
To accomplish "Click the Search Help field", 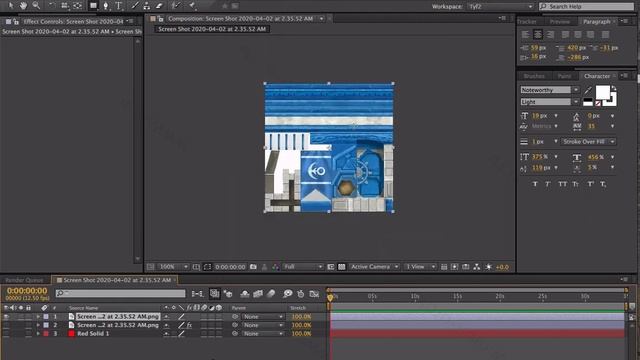I will (587, 7).
